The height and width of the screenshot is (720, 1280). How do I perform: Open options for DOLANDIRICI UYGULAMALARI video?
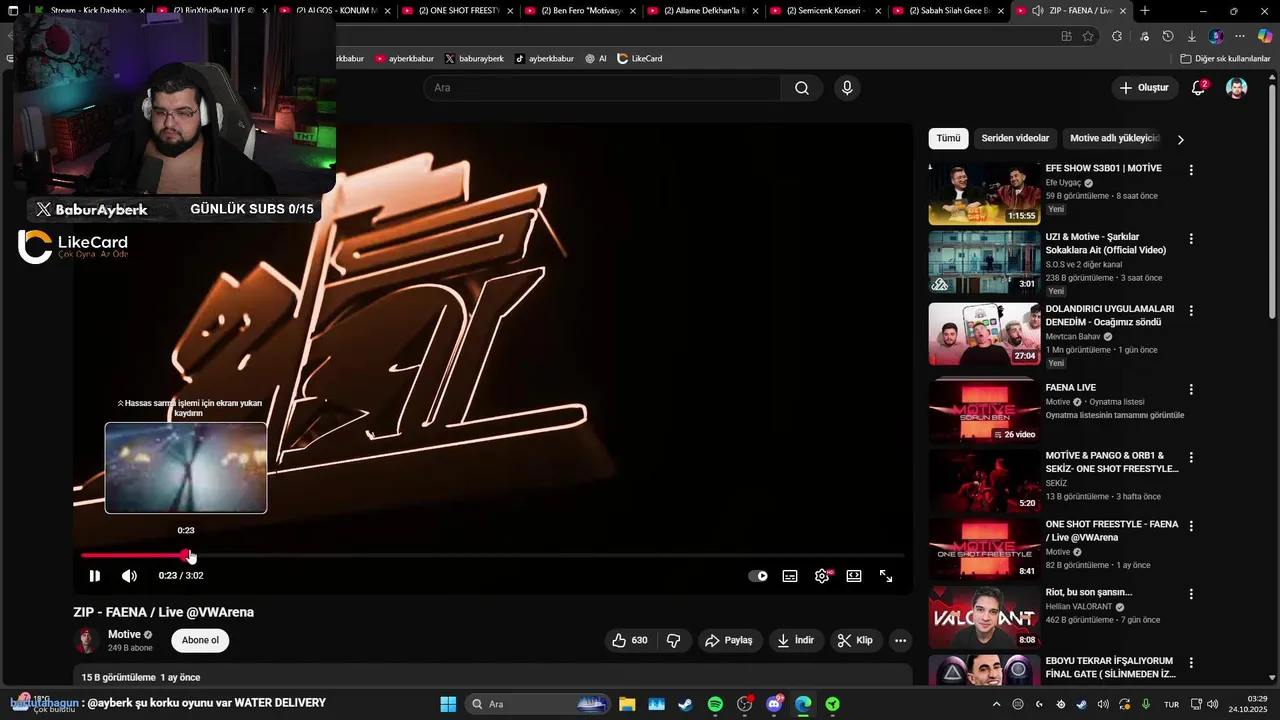tap(1191, 310)
